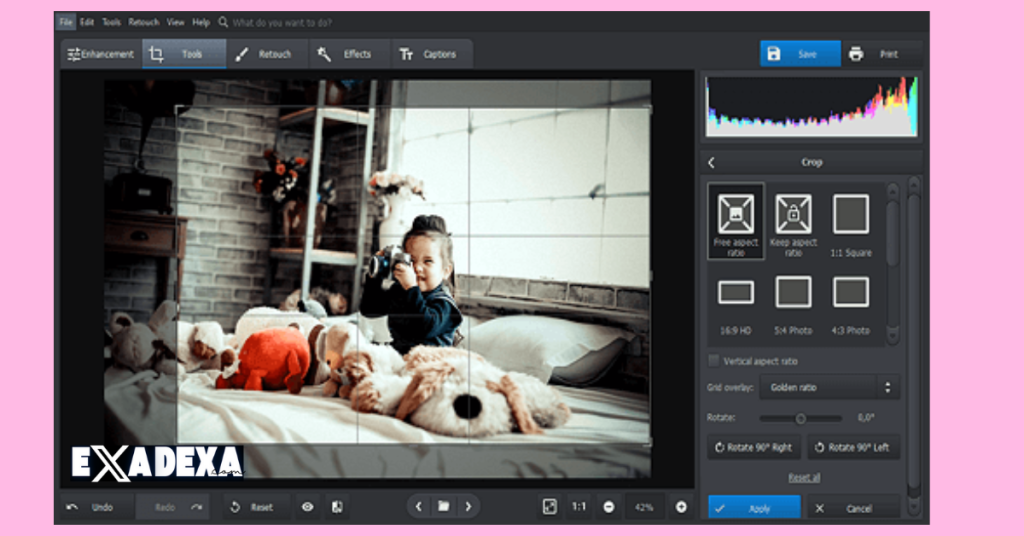This screenshot has height=536, width=1024.
Task: Open the Captions tab
Action: click(x=432, y=54)
